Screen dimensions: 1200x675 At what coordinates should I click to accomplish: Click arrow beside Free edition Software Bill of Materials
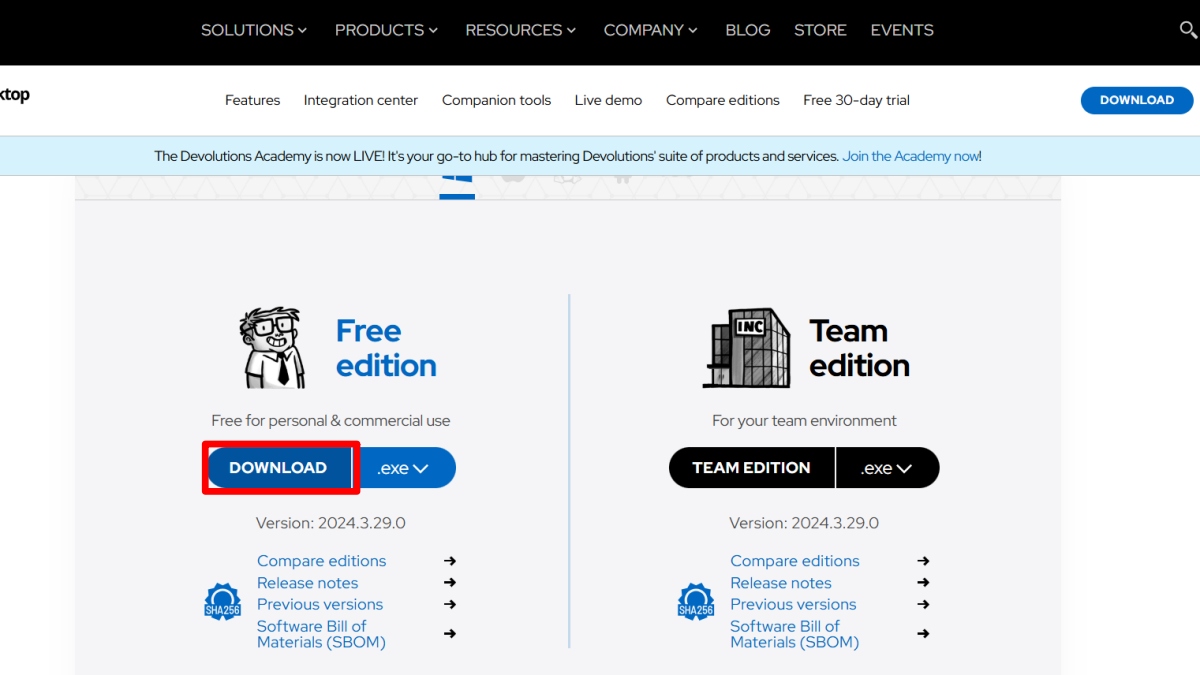coord(450,633)
